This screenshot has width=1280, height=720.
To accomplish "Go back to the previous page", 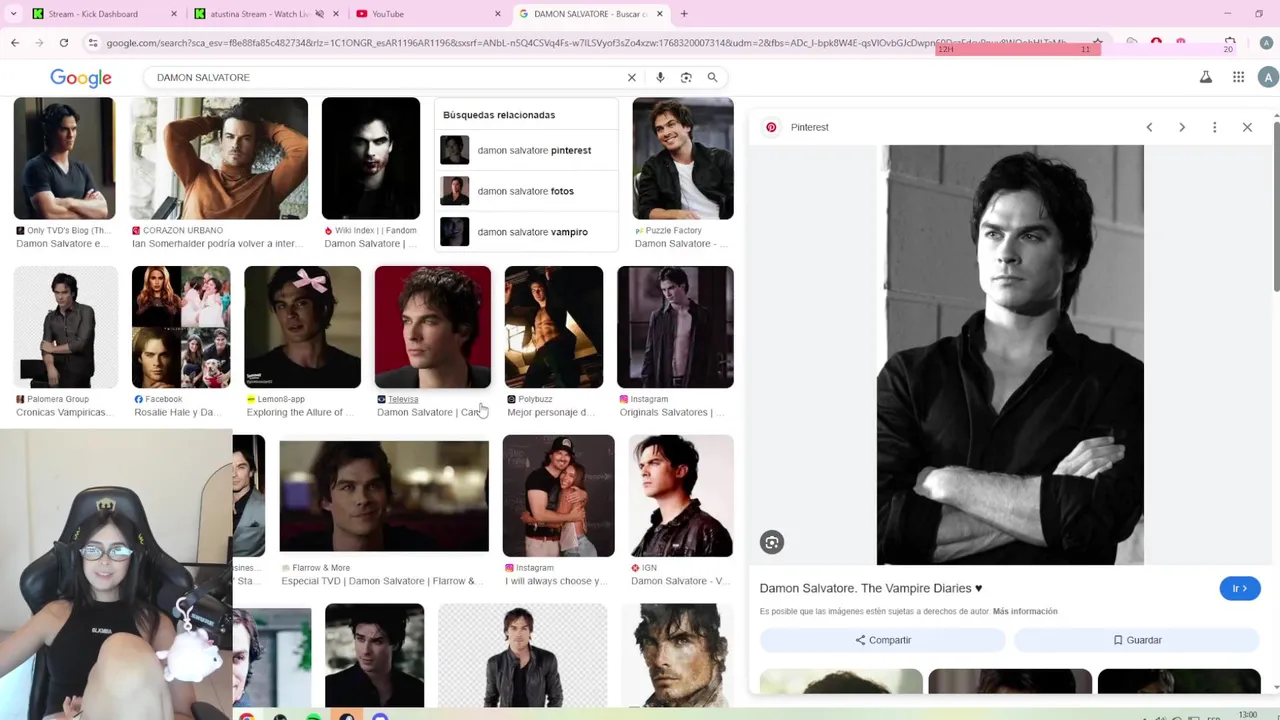I will pos(15,43).
